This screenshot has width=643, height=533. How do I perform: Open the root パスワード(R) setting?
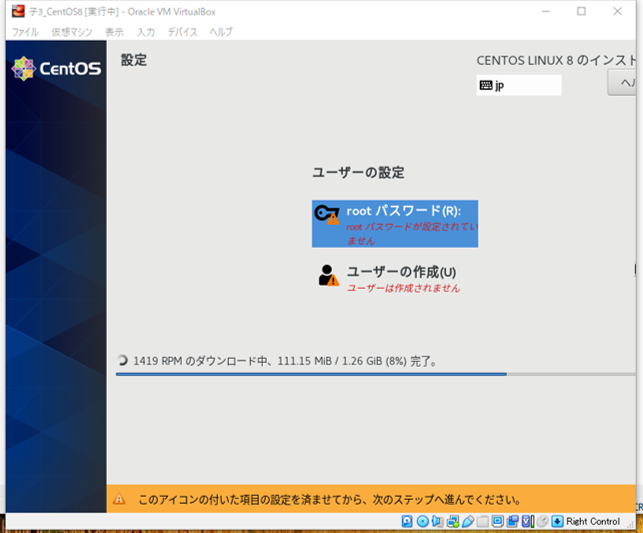pos(395,224)
